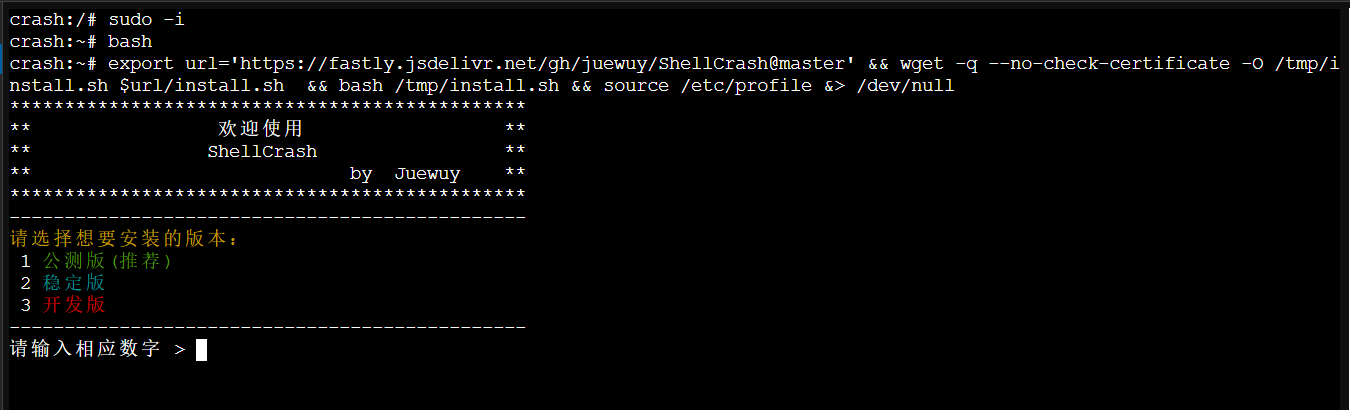Select option 2 稳定版
Viewport: 1350px width, 410px height.
63,283
